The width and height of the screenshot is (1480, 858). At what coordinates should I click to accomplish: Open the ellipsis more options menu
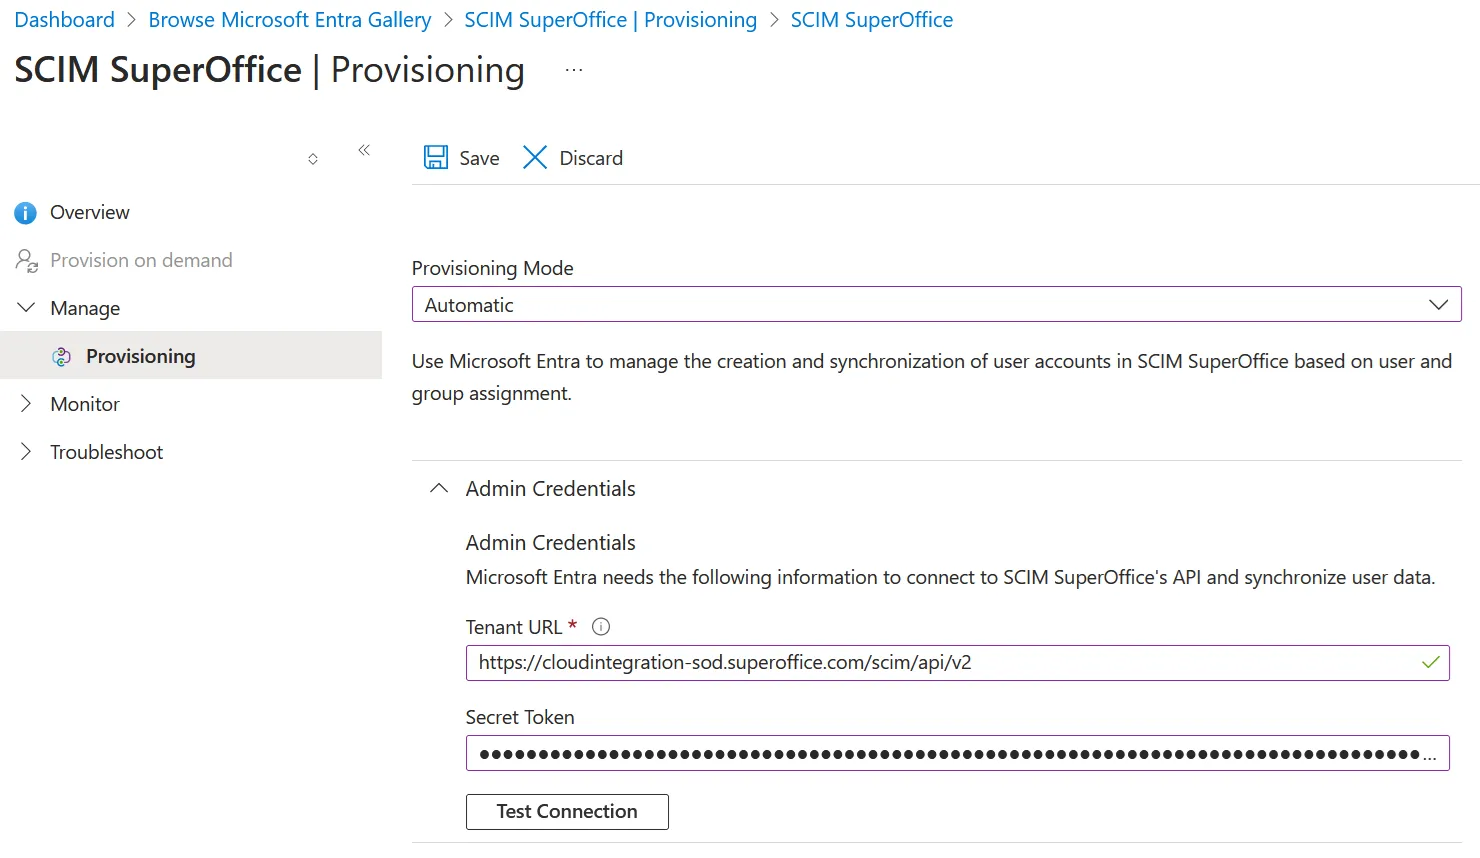pos(574,70)
